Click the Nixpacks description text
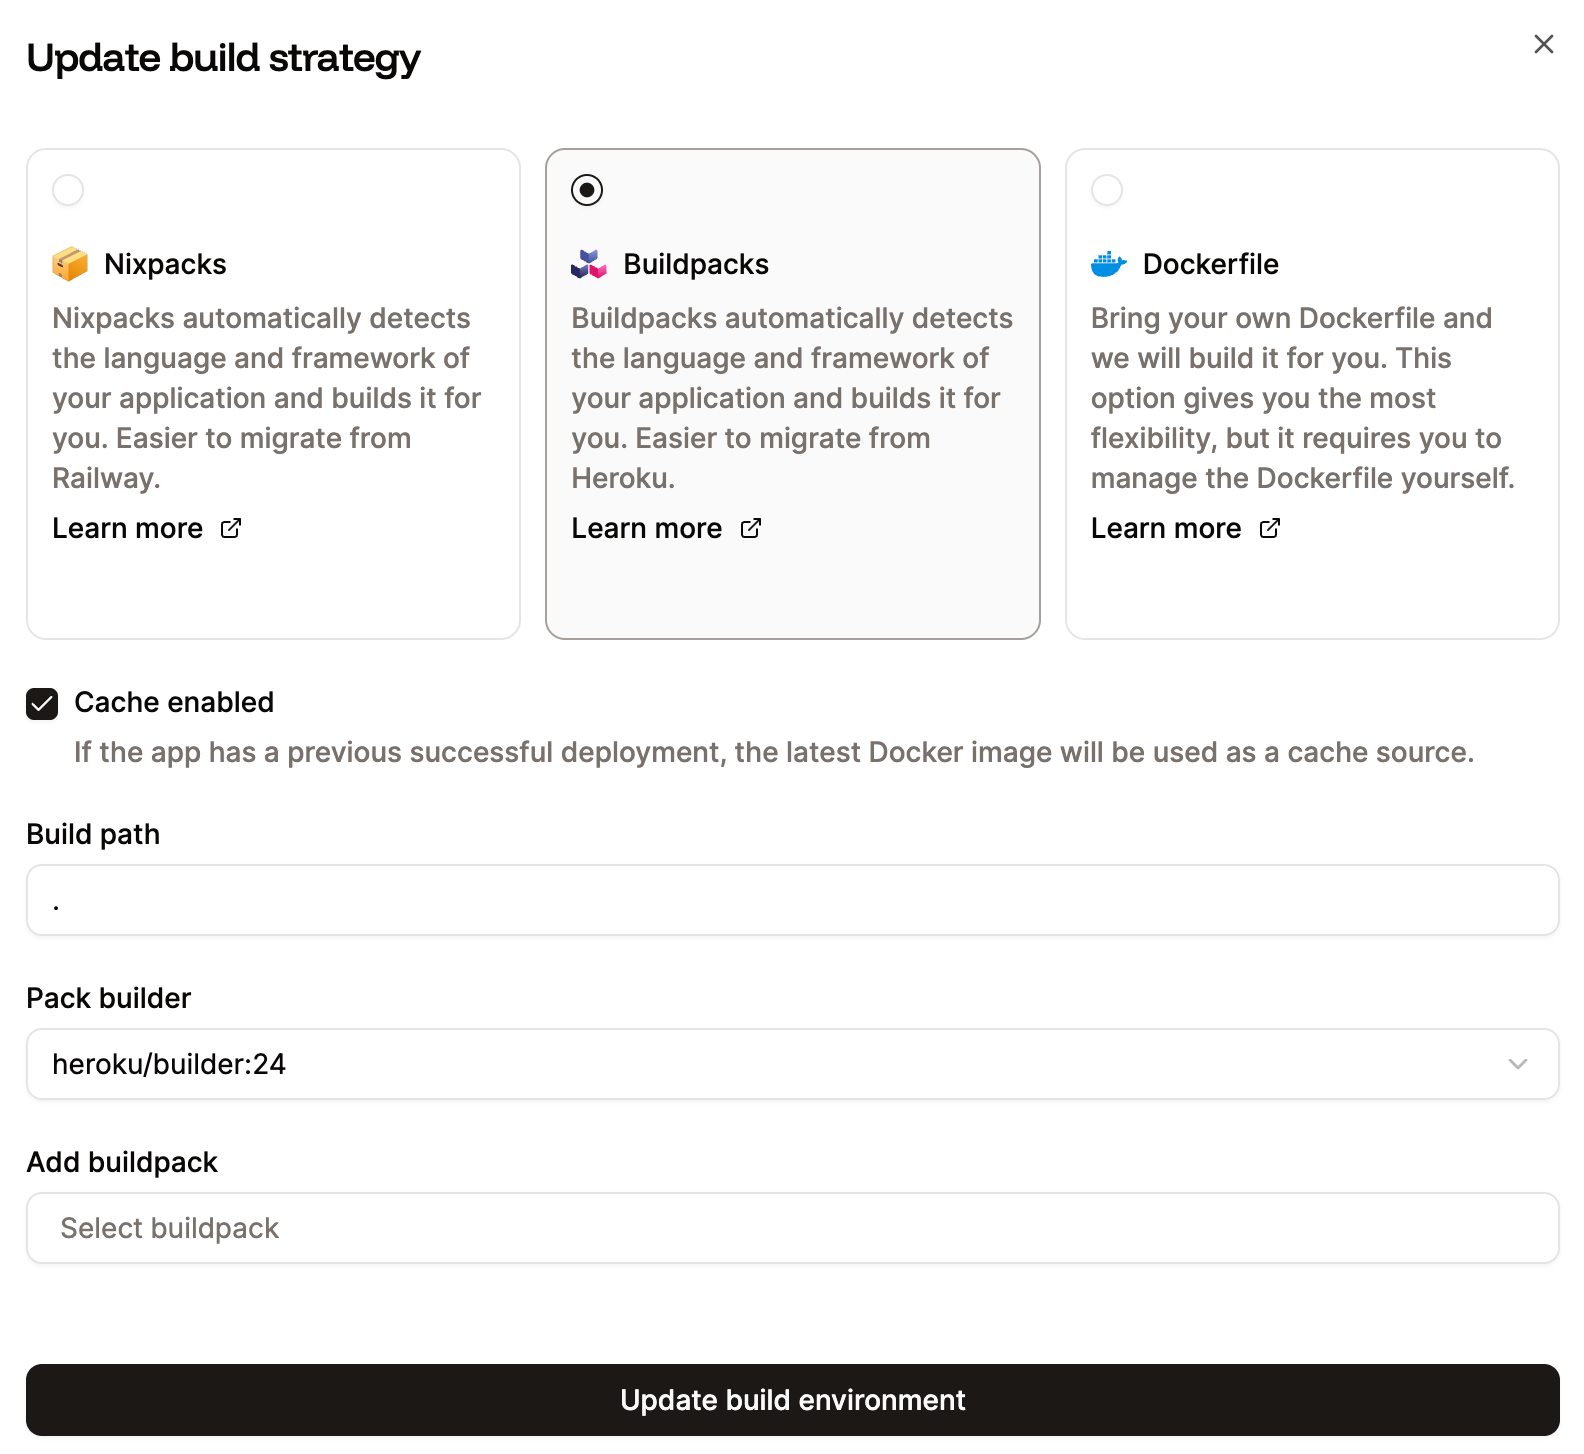 coord(267,398)
